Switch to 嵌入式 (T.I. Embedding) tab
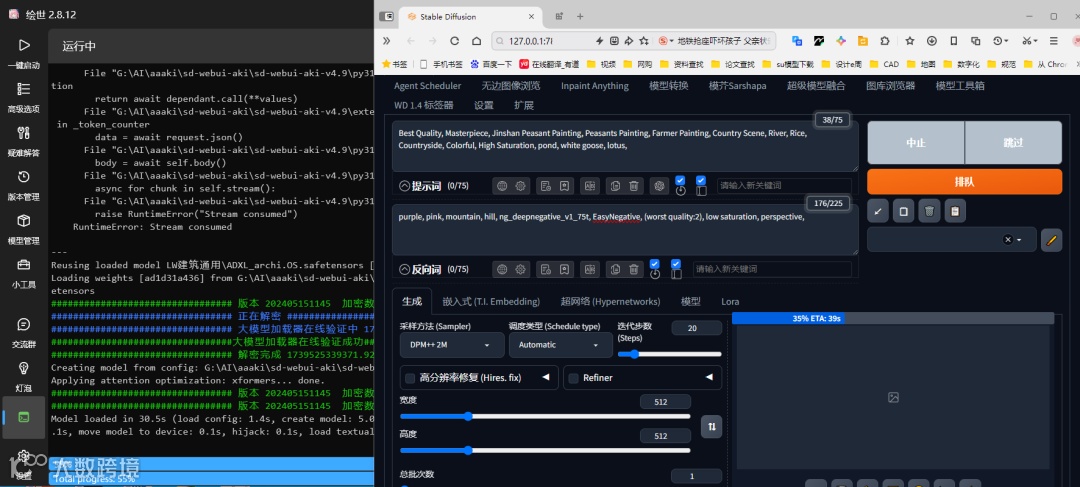 (491, 301)
